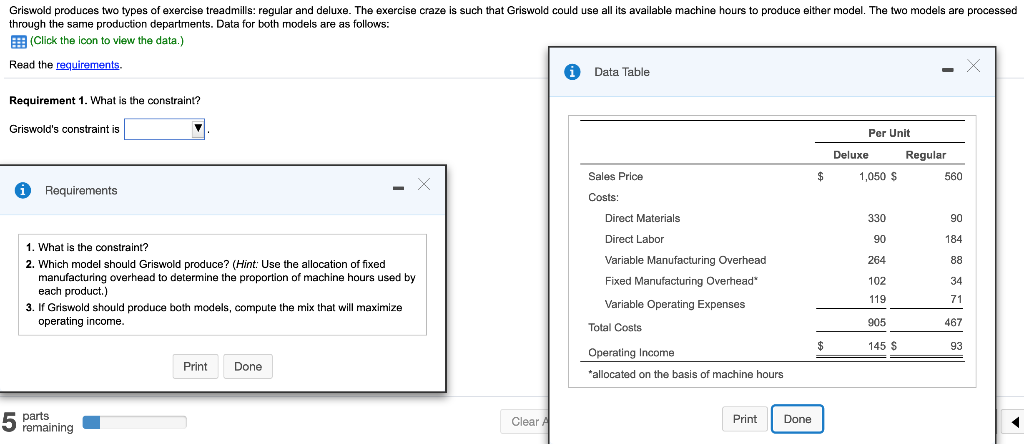Select the Direct Materials row label
Viewport: 1024px width, 444px height.
pyautogui.click(x=642, y=218)
